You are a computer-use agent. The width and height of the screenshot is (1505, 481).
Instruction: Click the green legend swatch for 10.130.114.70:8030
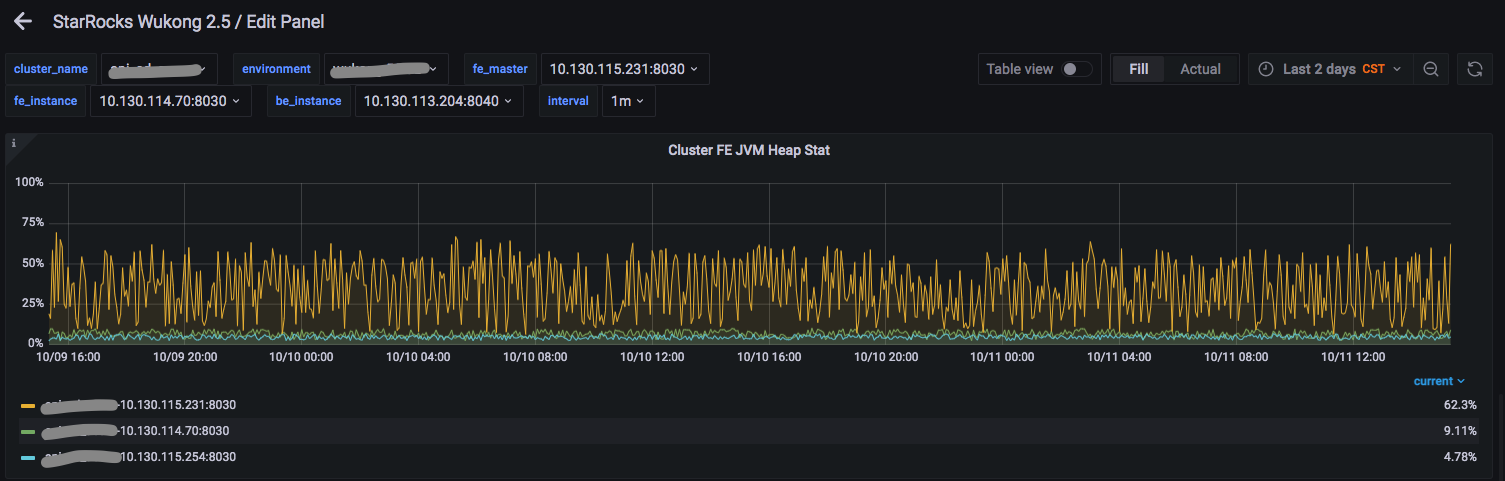point(28,431)
